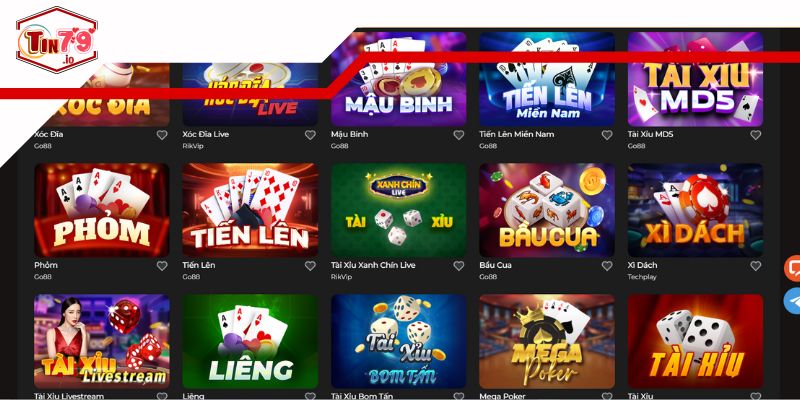Toggle favorite heart next to Mậu Binh
800x400 pixels.
[x=459, y=135]
